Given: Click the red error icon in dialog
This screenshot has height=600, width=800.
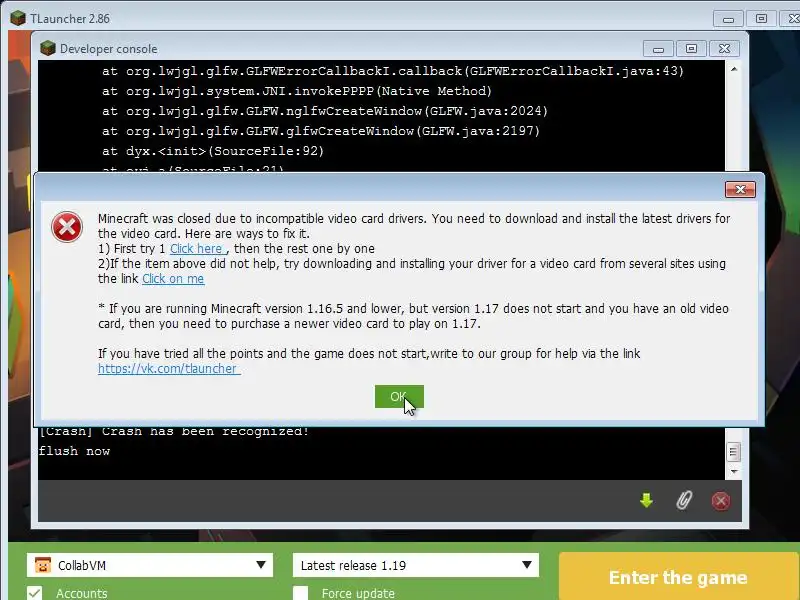Looking at the screenshot, I should [x=67, y=227].
